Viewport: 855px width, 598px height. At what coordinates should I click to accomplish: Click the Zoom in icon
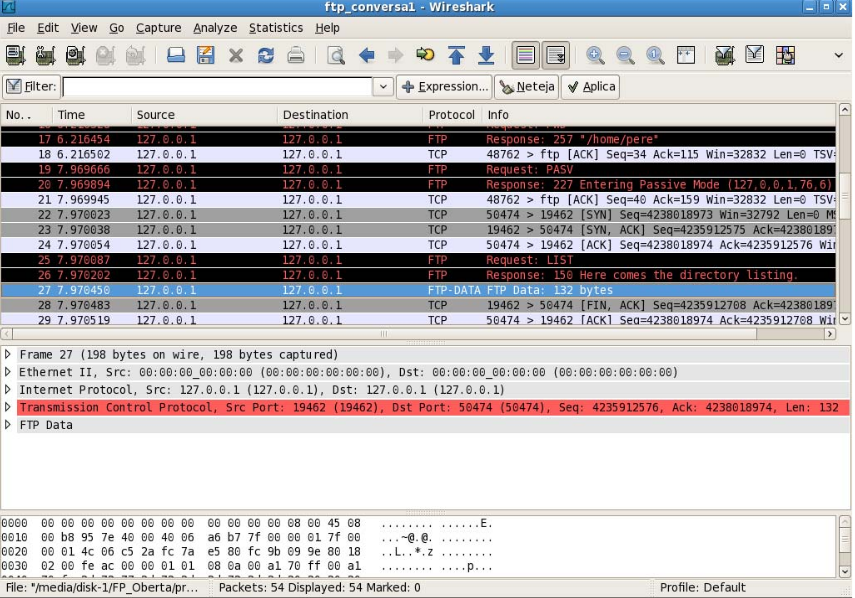[x=595, y=55]
